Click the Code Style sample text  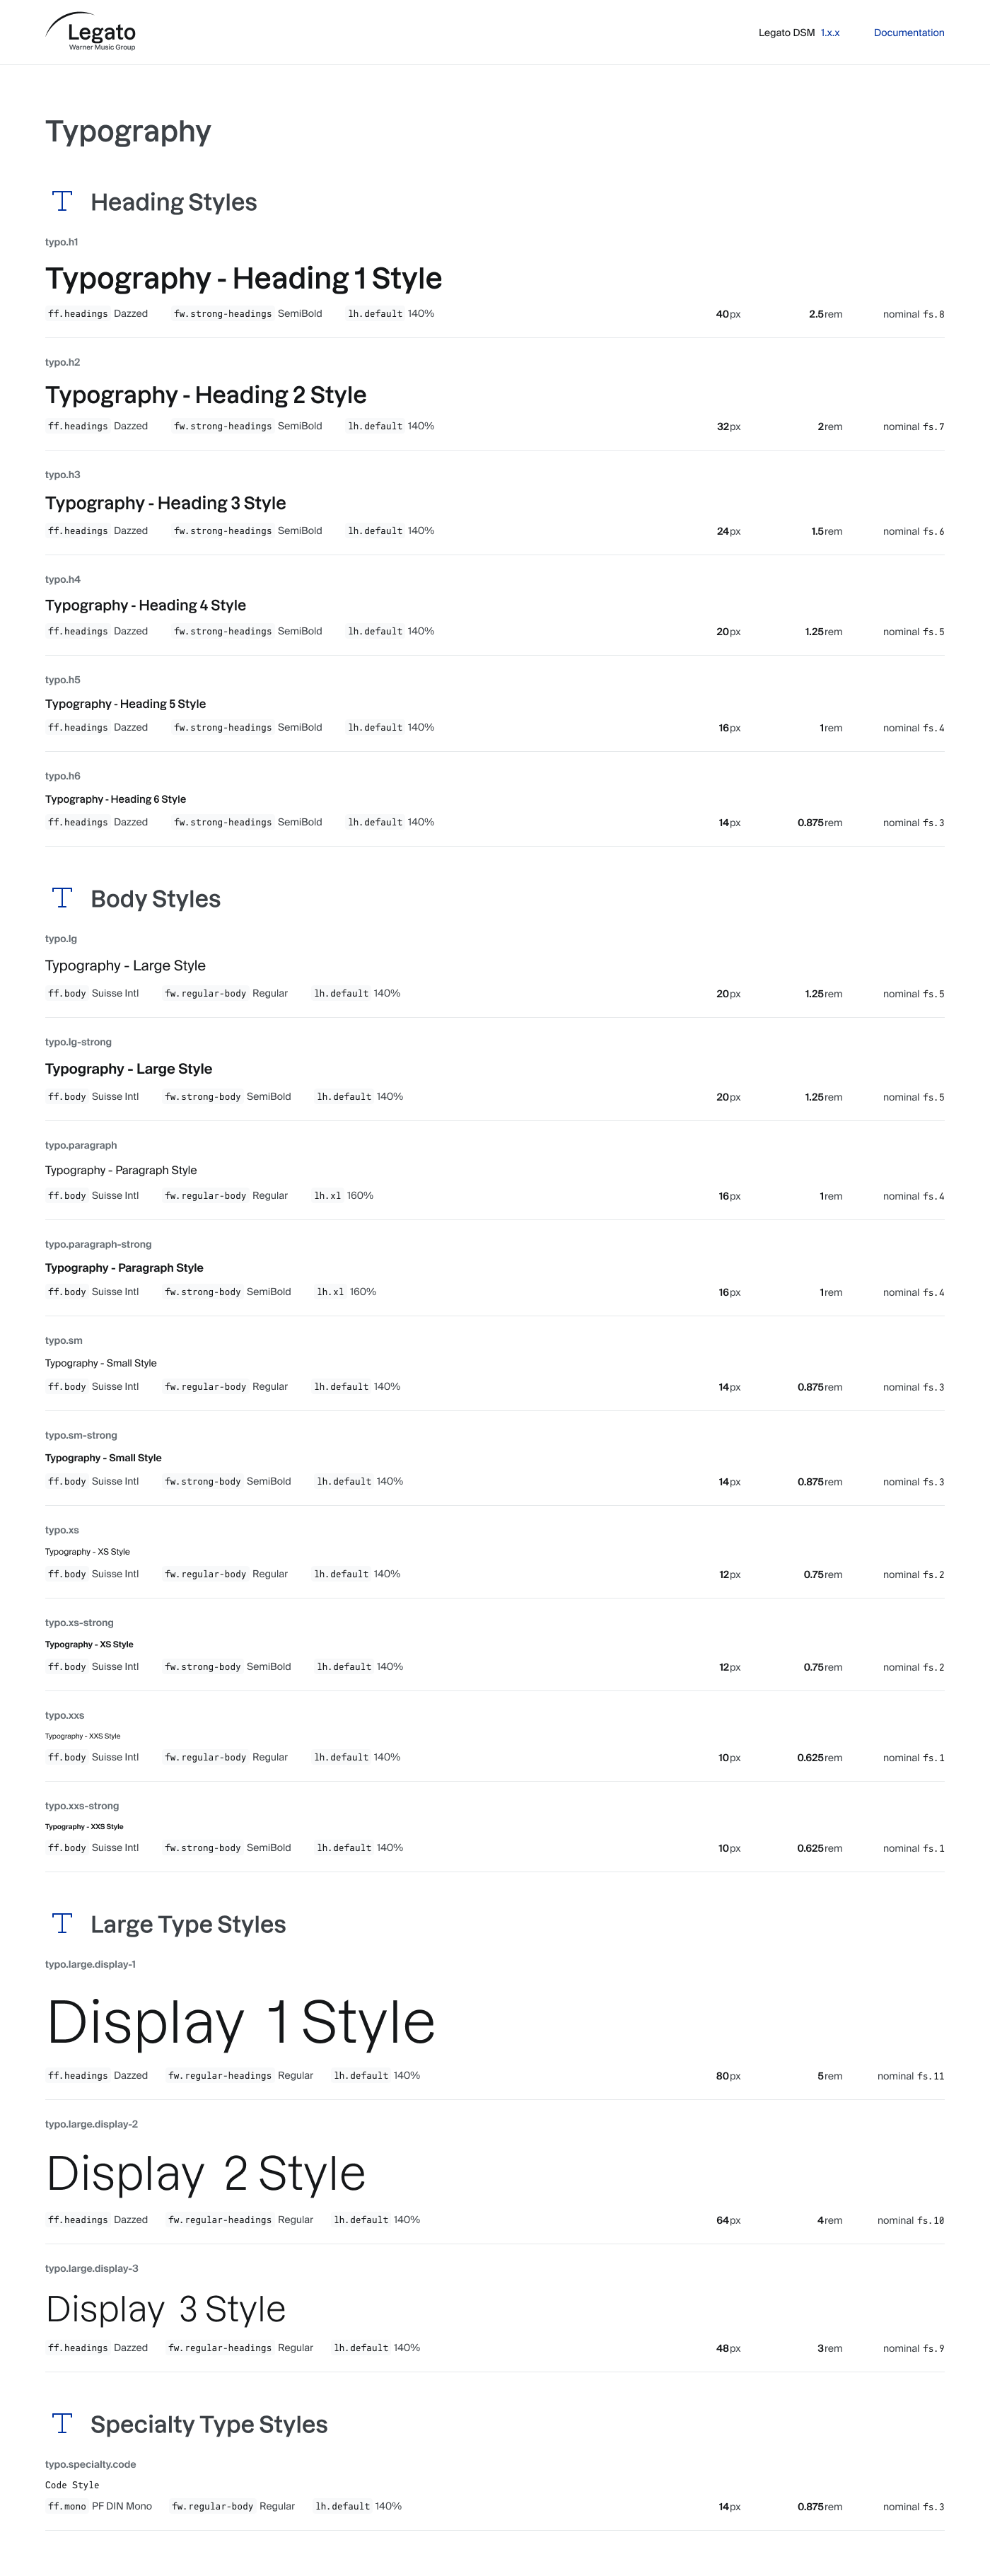[x=72, y=2485]
